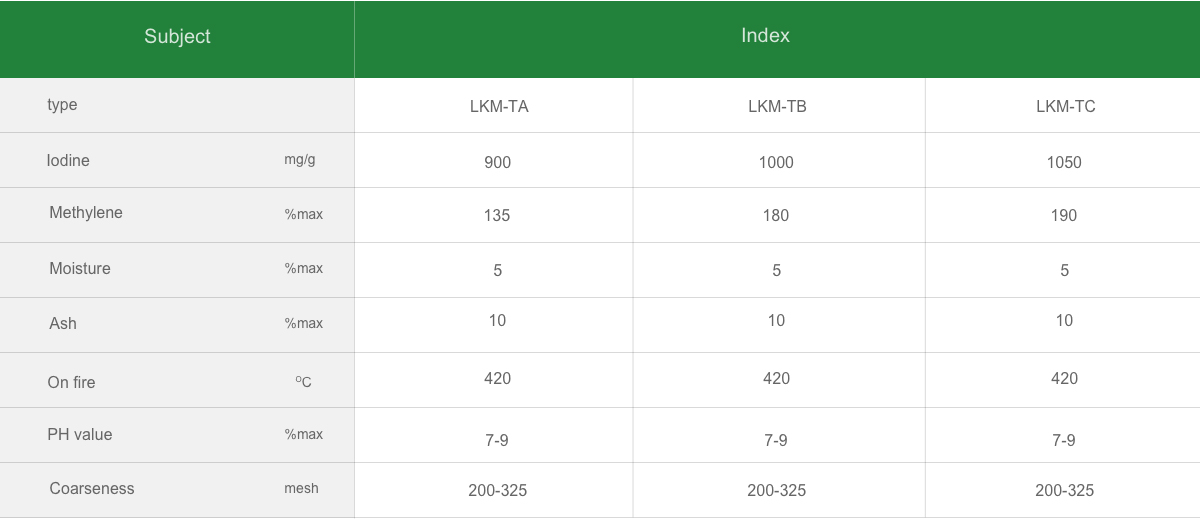Select the Iodine value 1050
This screenshot has width=1200, height=519.
[x=1064, y=162]
